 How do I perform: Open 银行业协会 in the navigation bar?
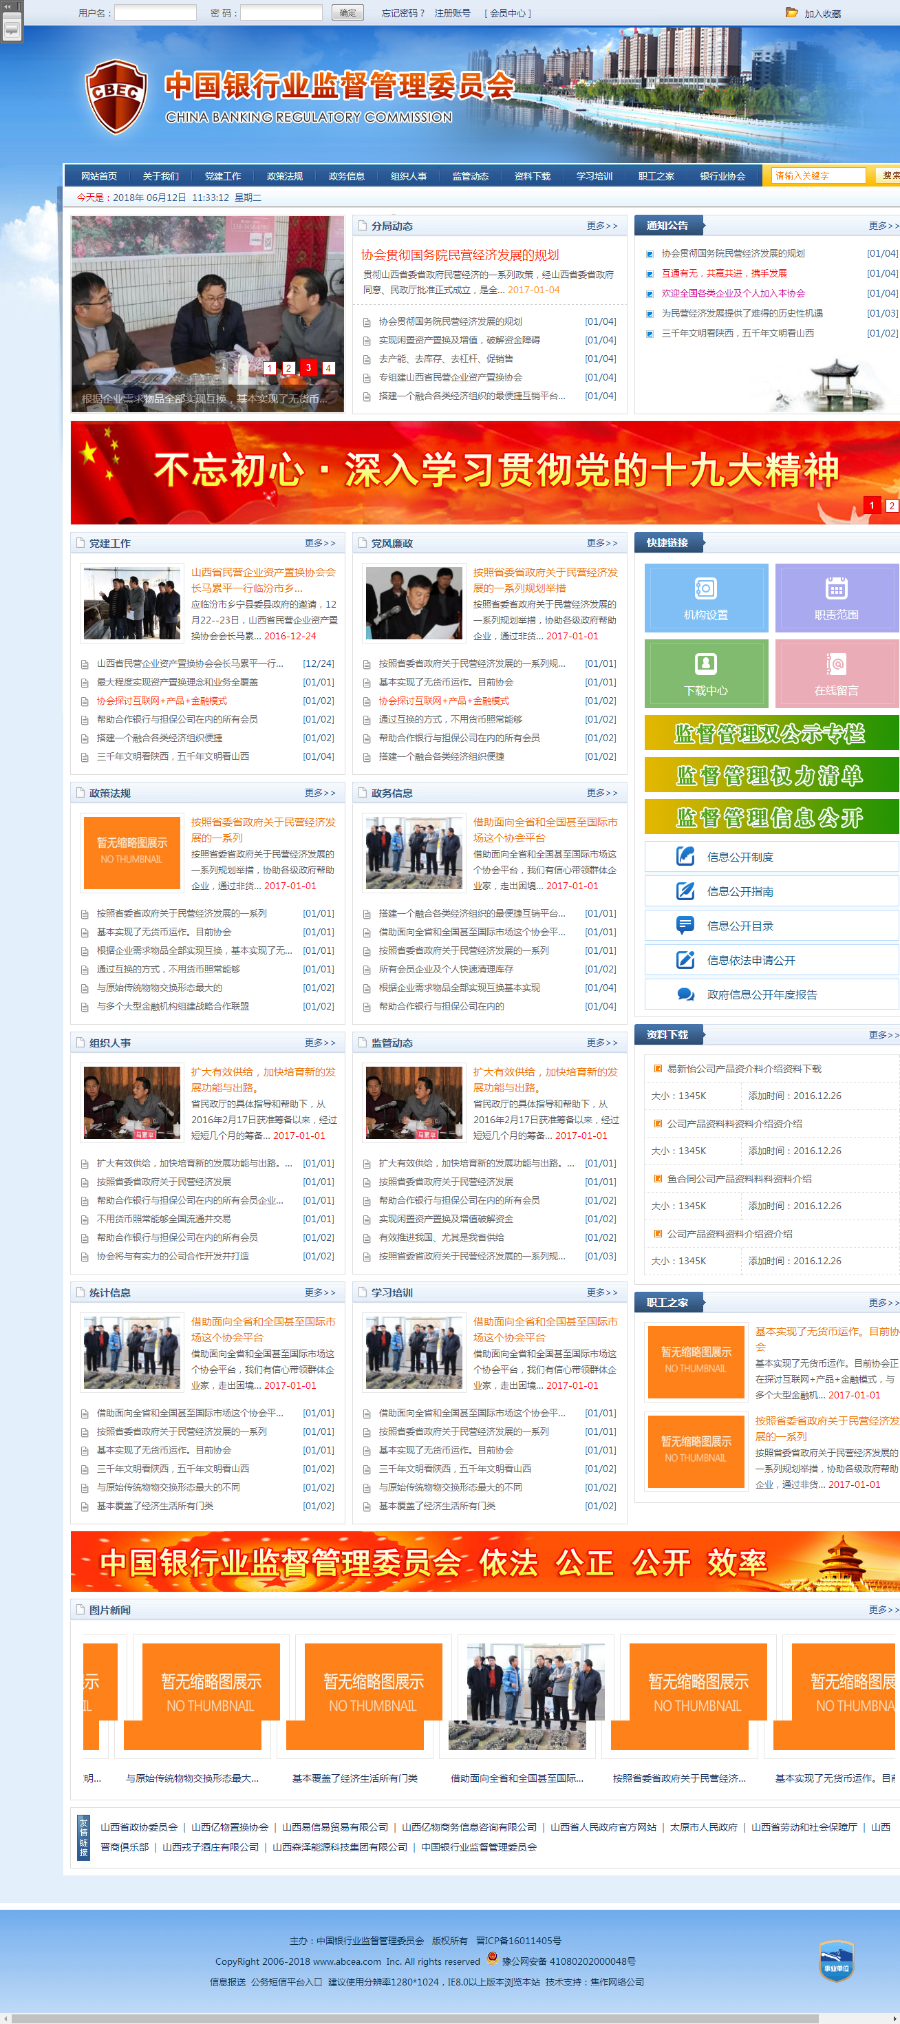click(x=723, y=176)
